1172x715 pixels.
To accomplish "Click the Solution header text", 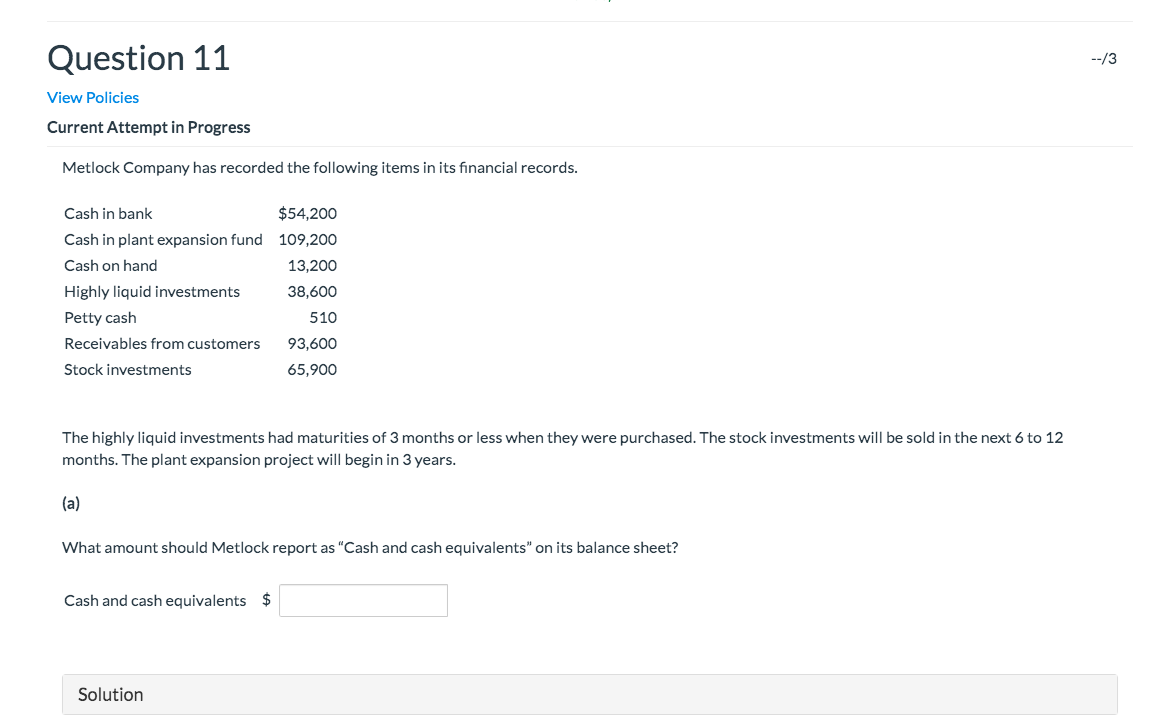I will click(110, 694).
